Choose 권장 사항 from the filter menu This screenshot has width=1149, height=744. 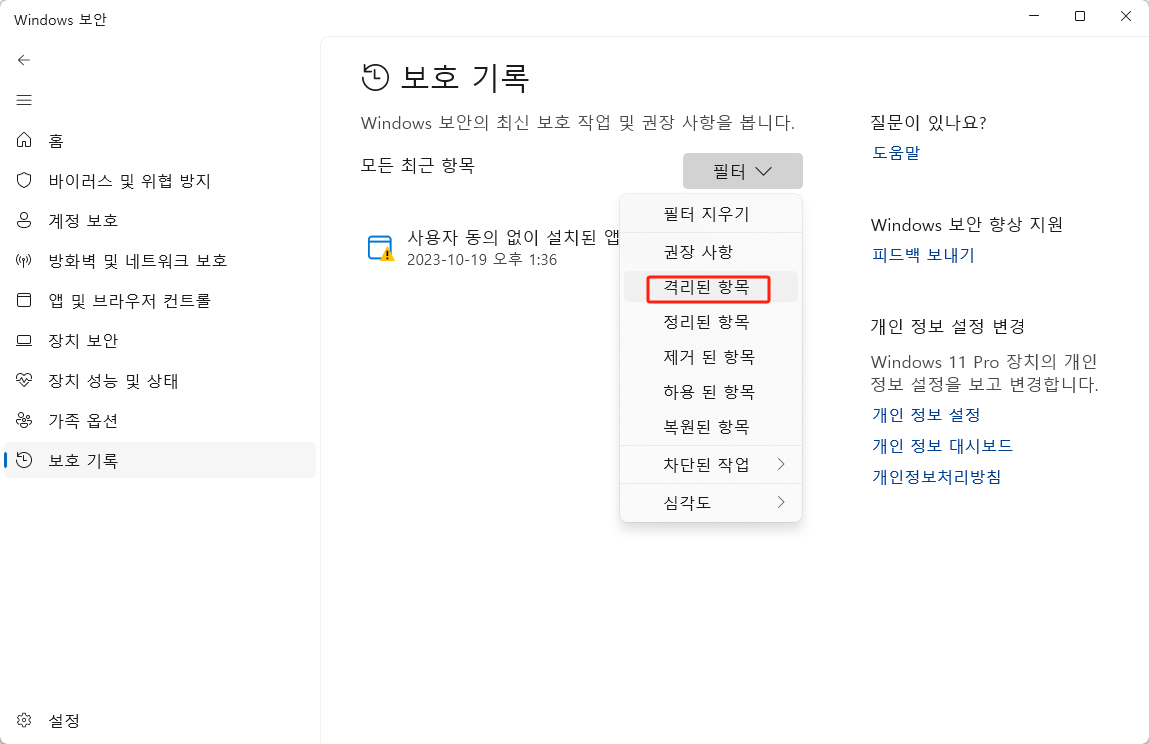[x=709, y=252]
